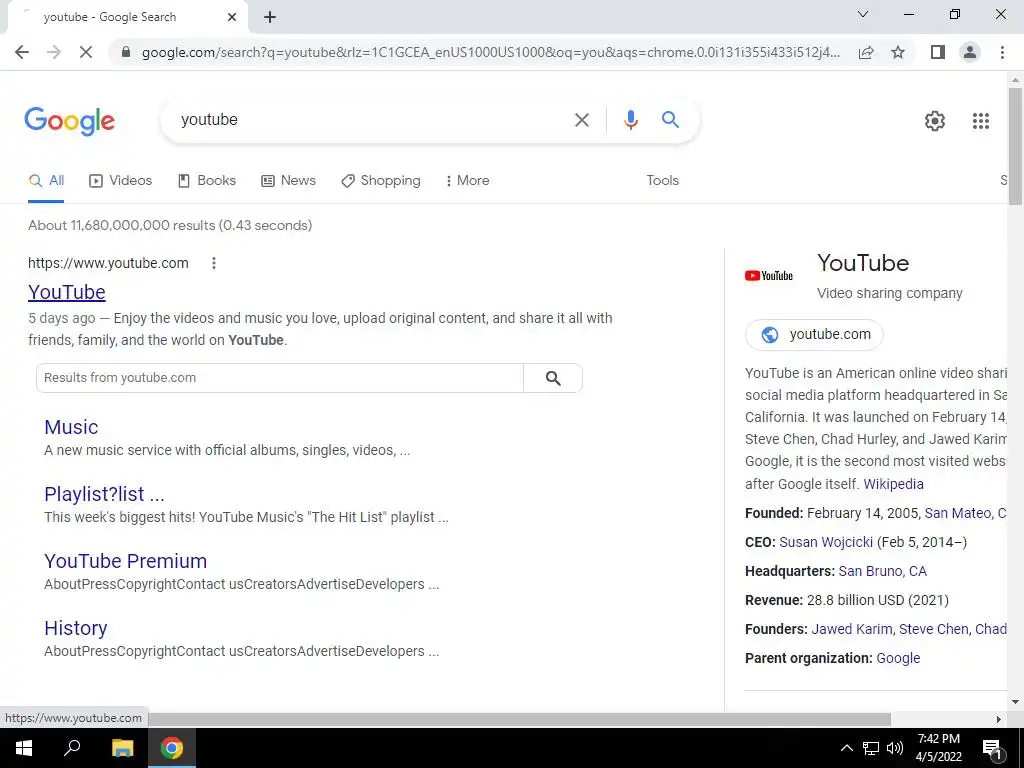The image size is (1024, 768).
Task: Open the three-dot menu beside youtube.com URL
Action: click(214, 263)
